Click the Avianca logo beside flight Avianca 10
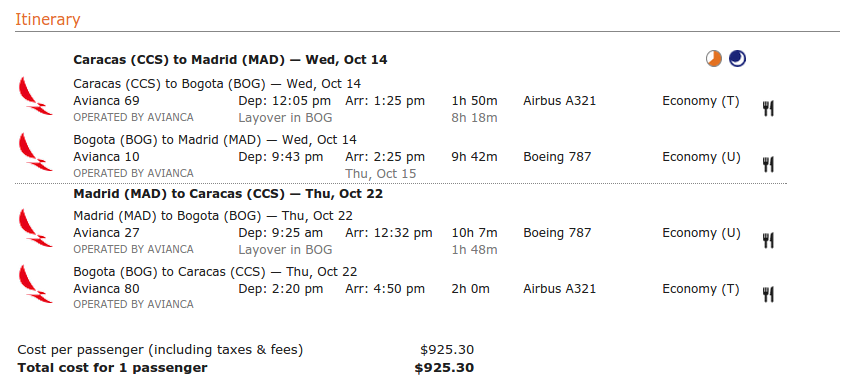The height and width of the screenshot is (383, 849). (x=35, y=152)
